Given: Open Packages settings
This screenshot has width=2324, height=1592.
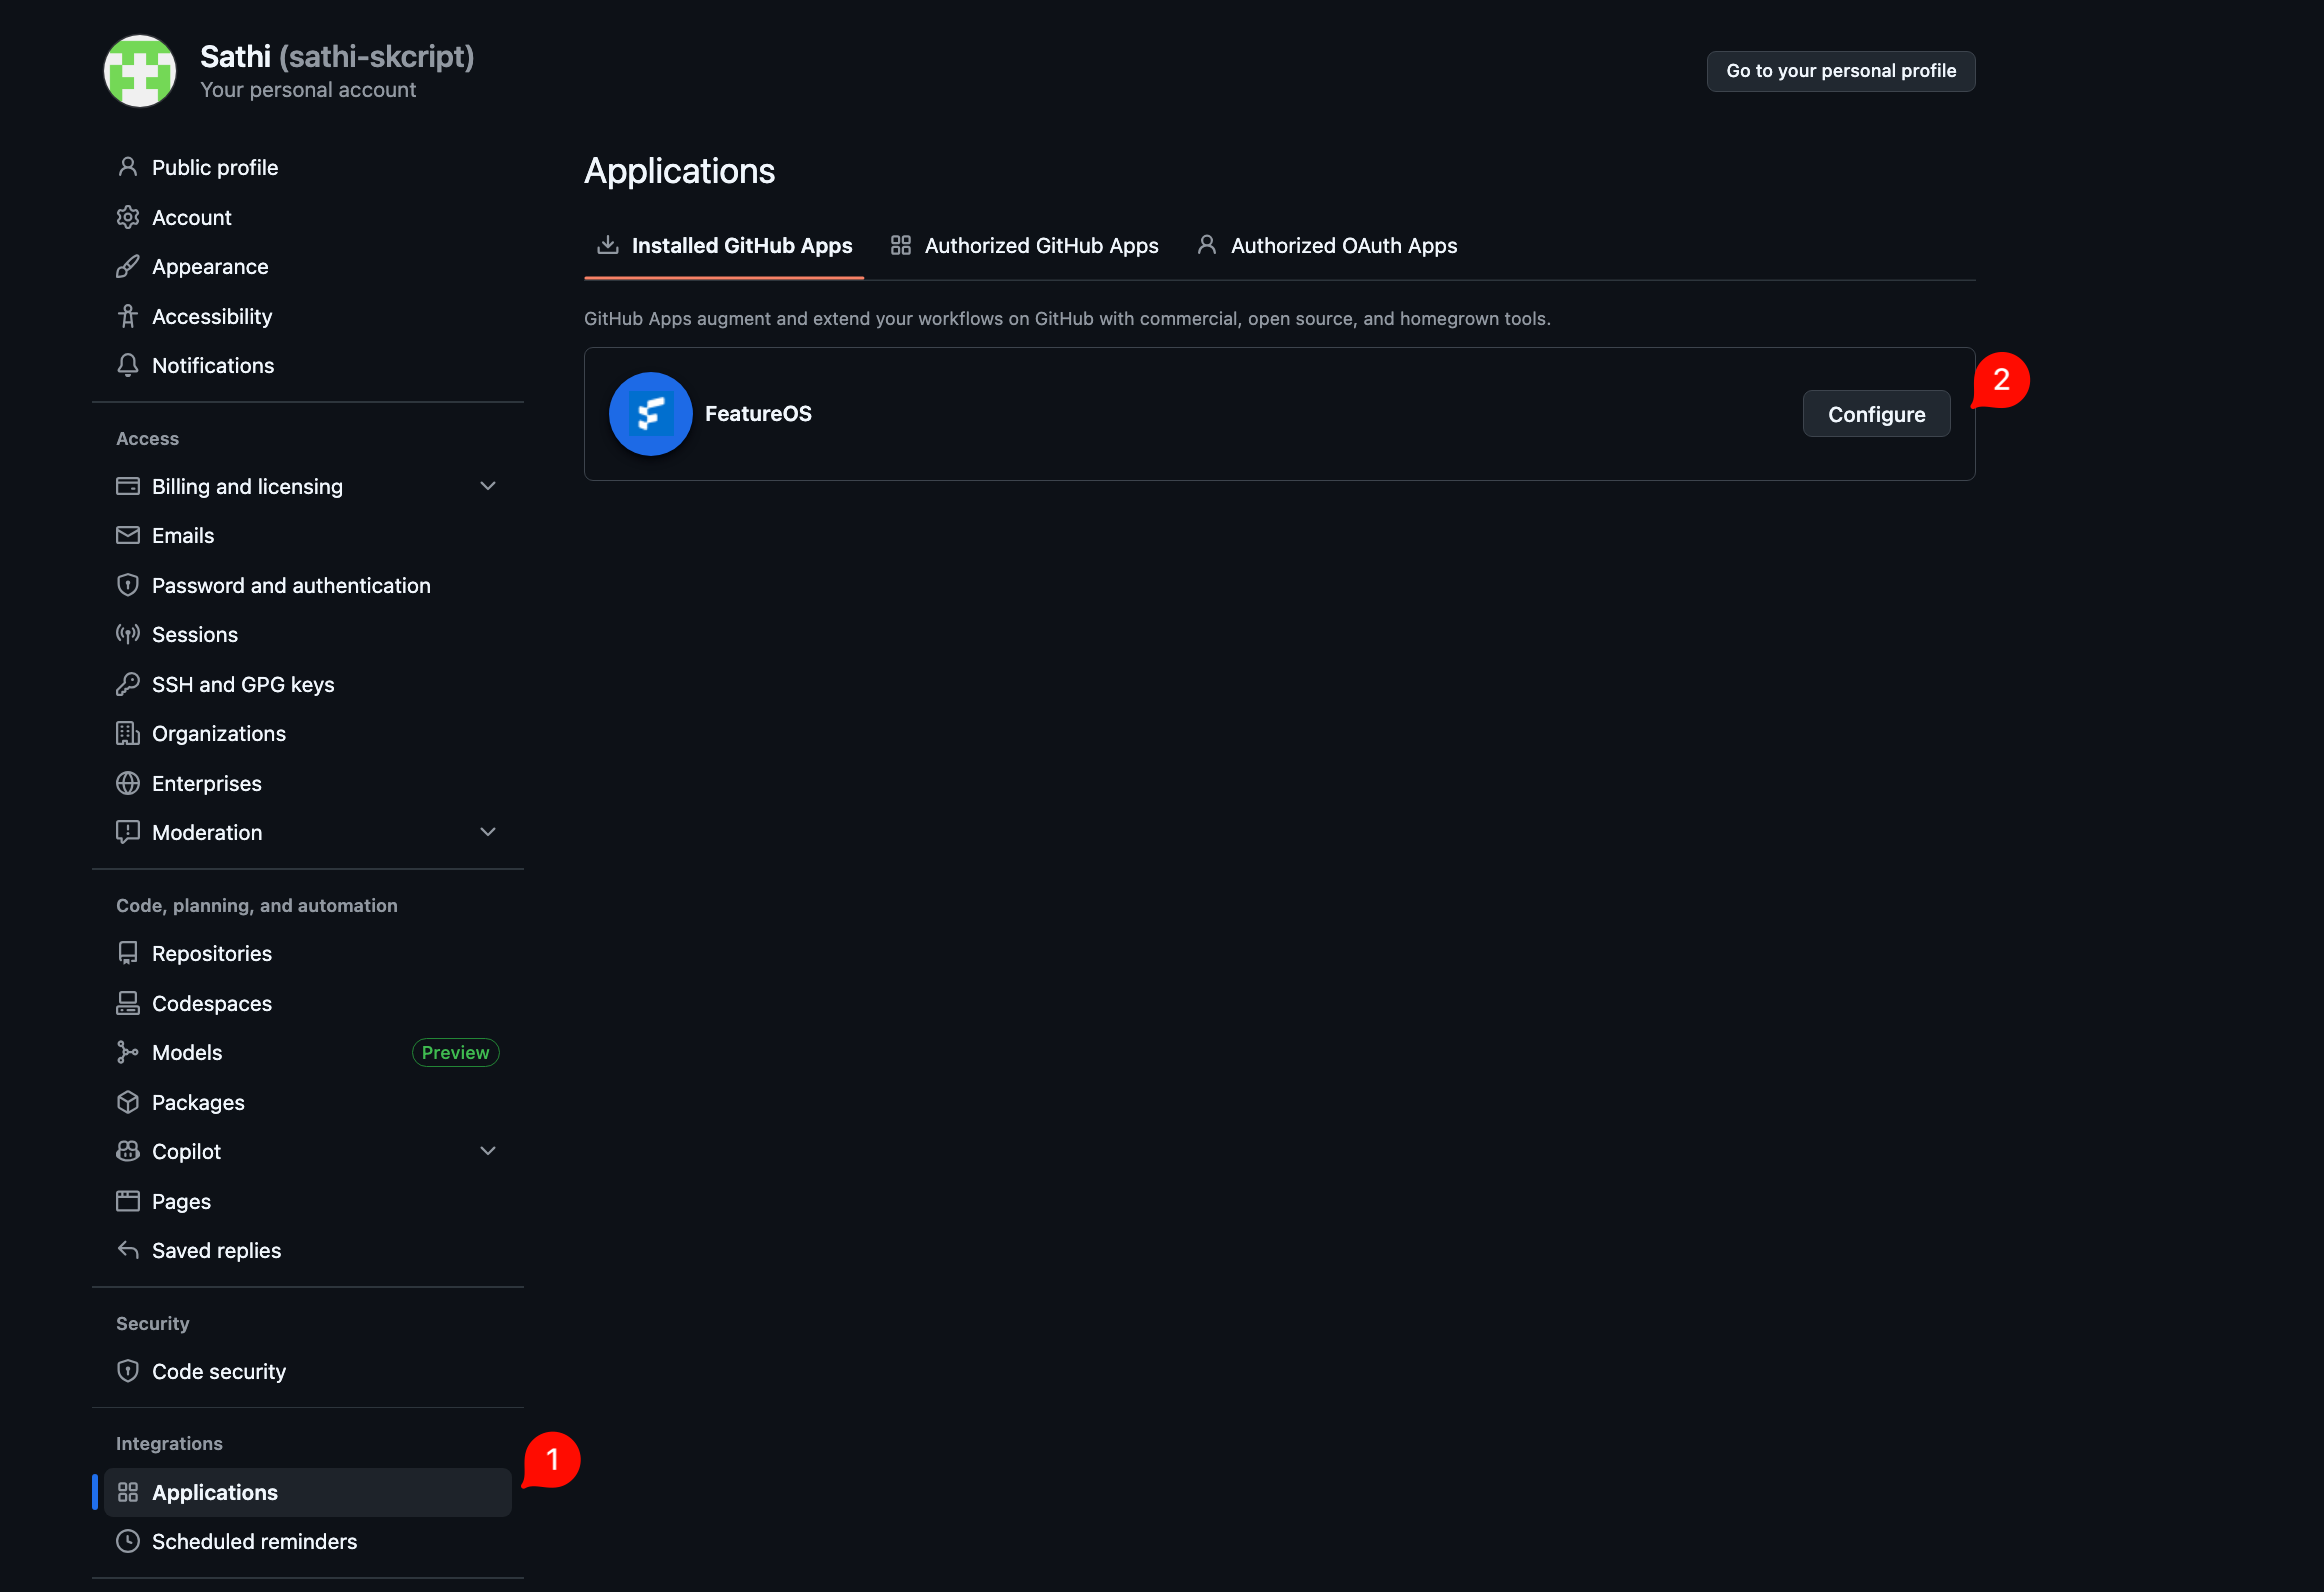Looking at the screenshot, I should [308, 1102].
